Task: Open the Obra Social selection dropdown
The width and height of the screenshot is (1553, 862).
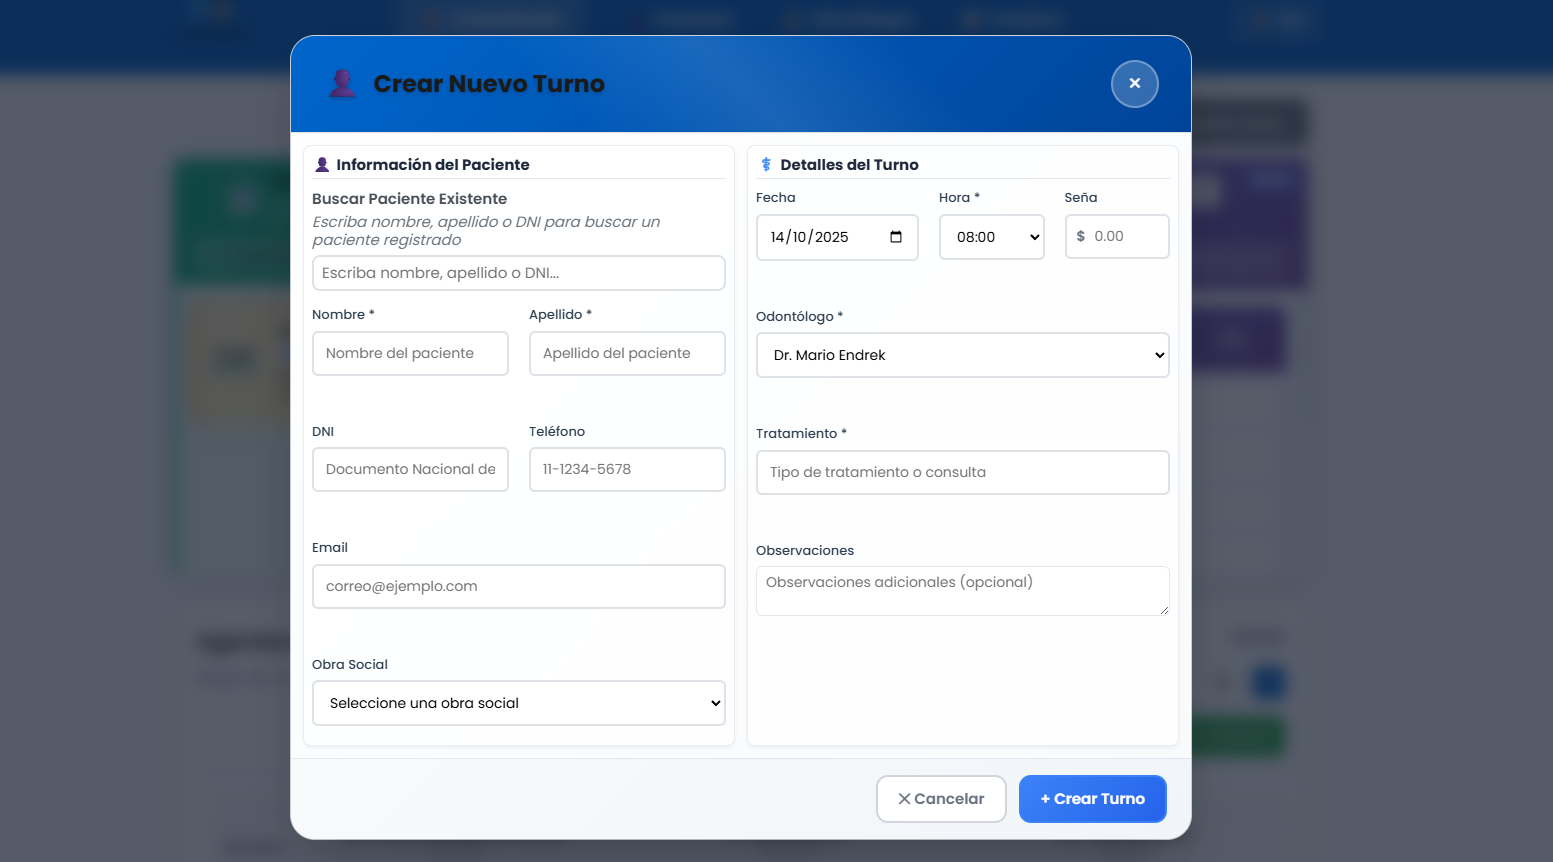Action: [518, 703]
